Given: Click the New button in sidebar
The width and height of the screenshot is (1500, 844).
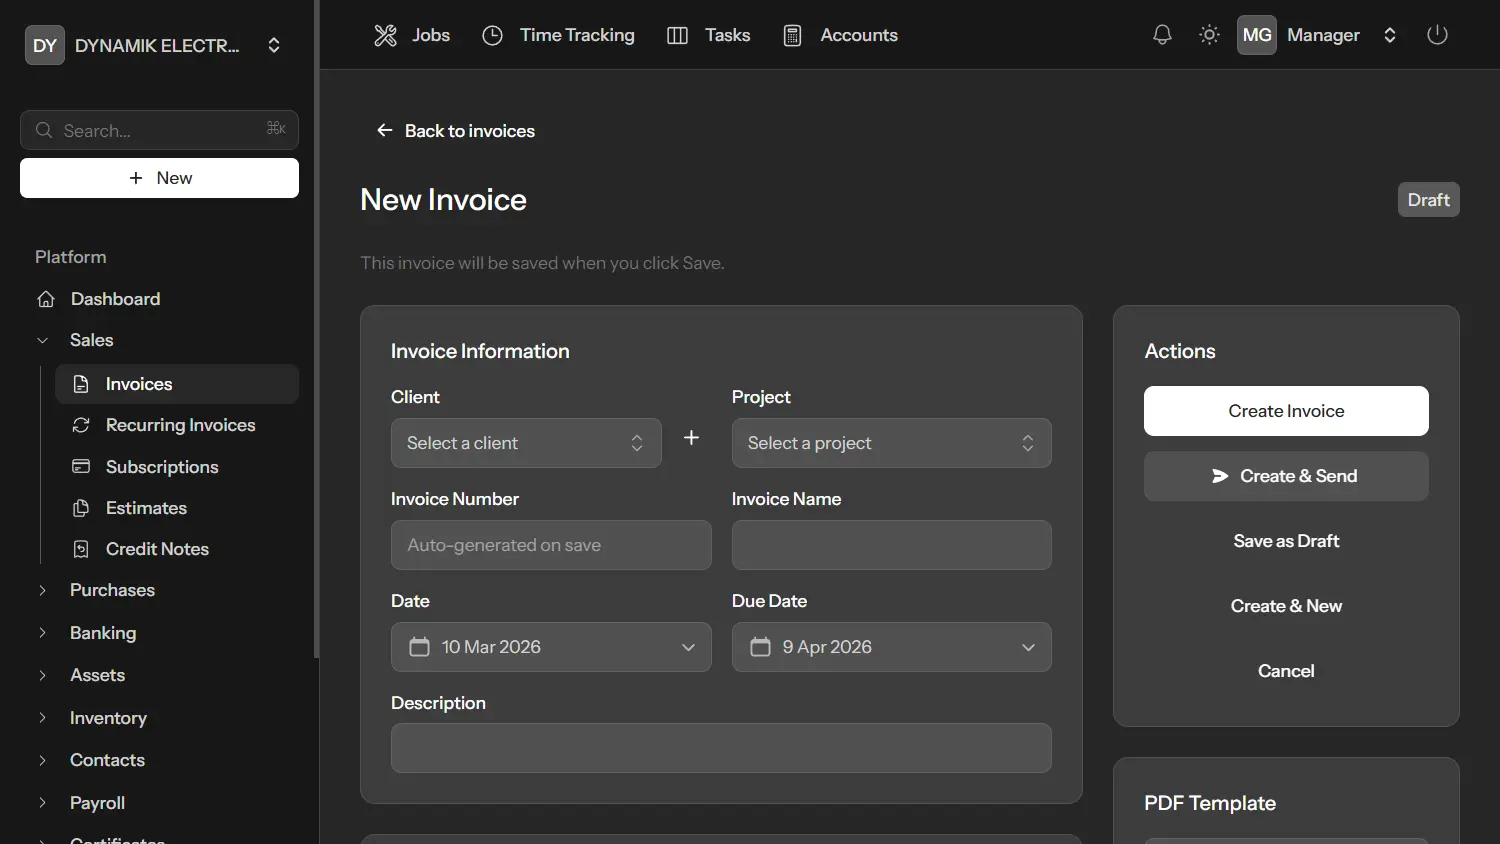Looking at the screenshot, I should (160, 178).
